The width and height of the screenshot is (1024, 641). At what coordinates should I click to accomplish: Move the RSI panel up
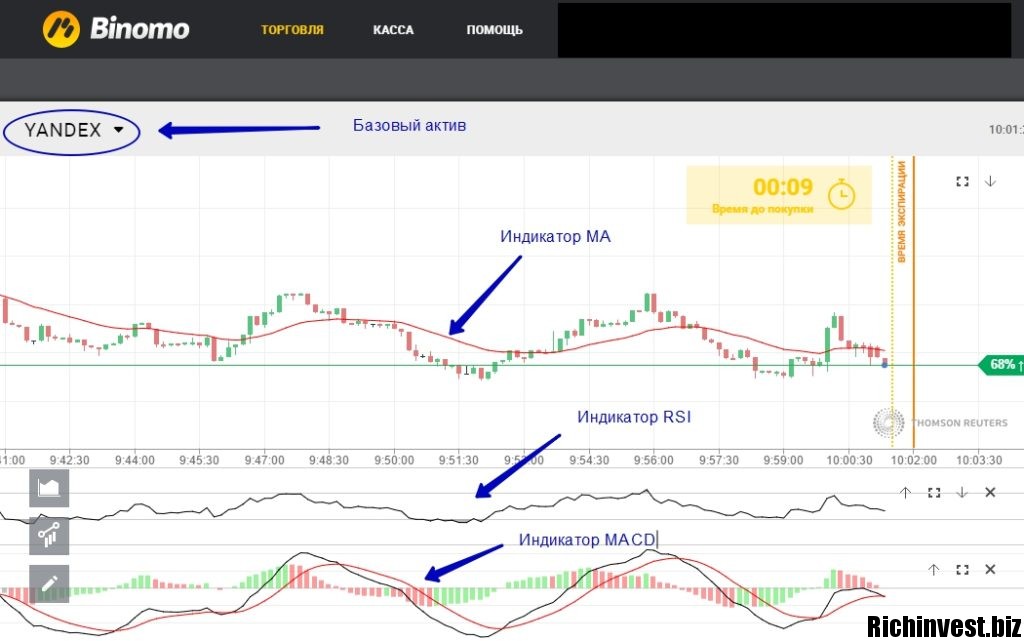pyautogui.click(x=905, y=493)
